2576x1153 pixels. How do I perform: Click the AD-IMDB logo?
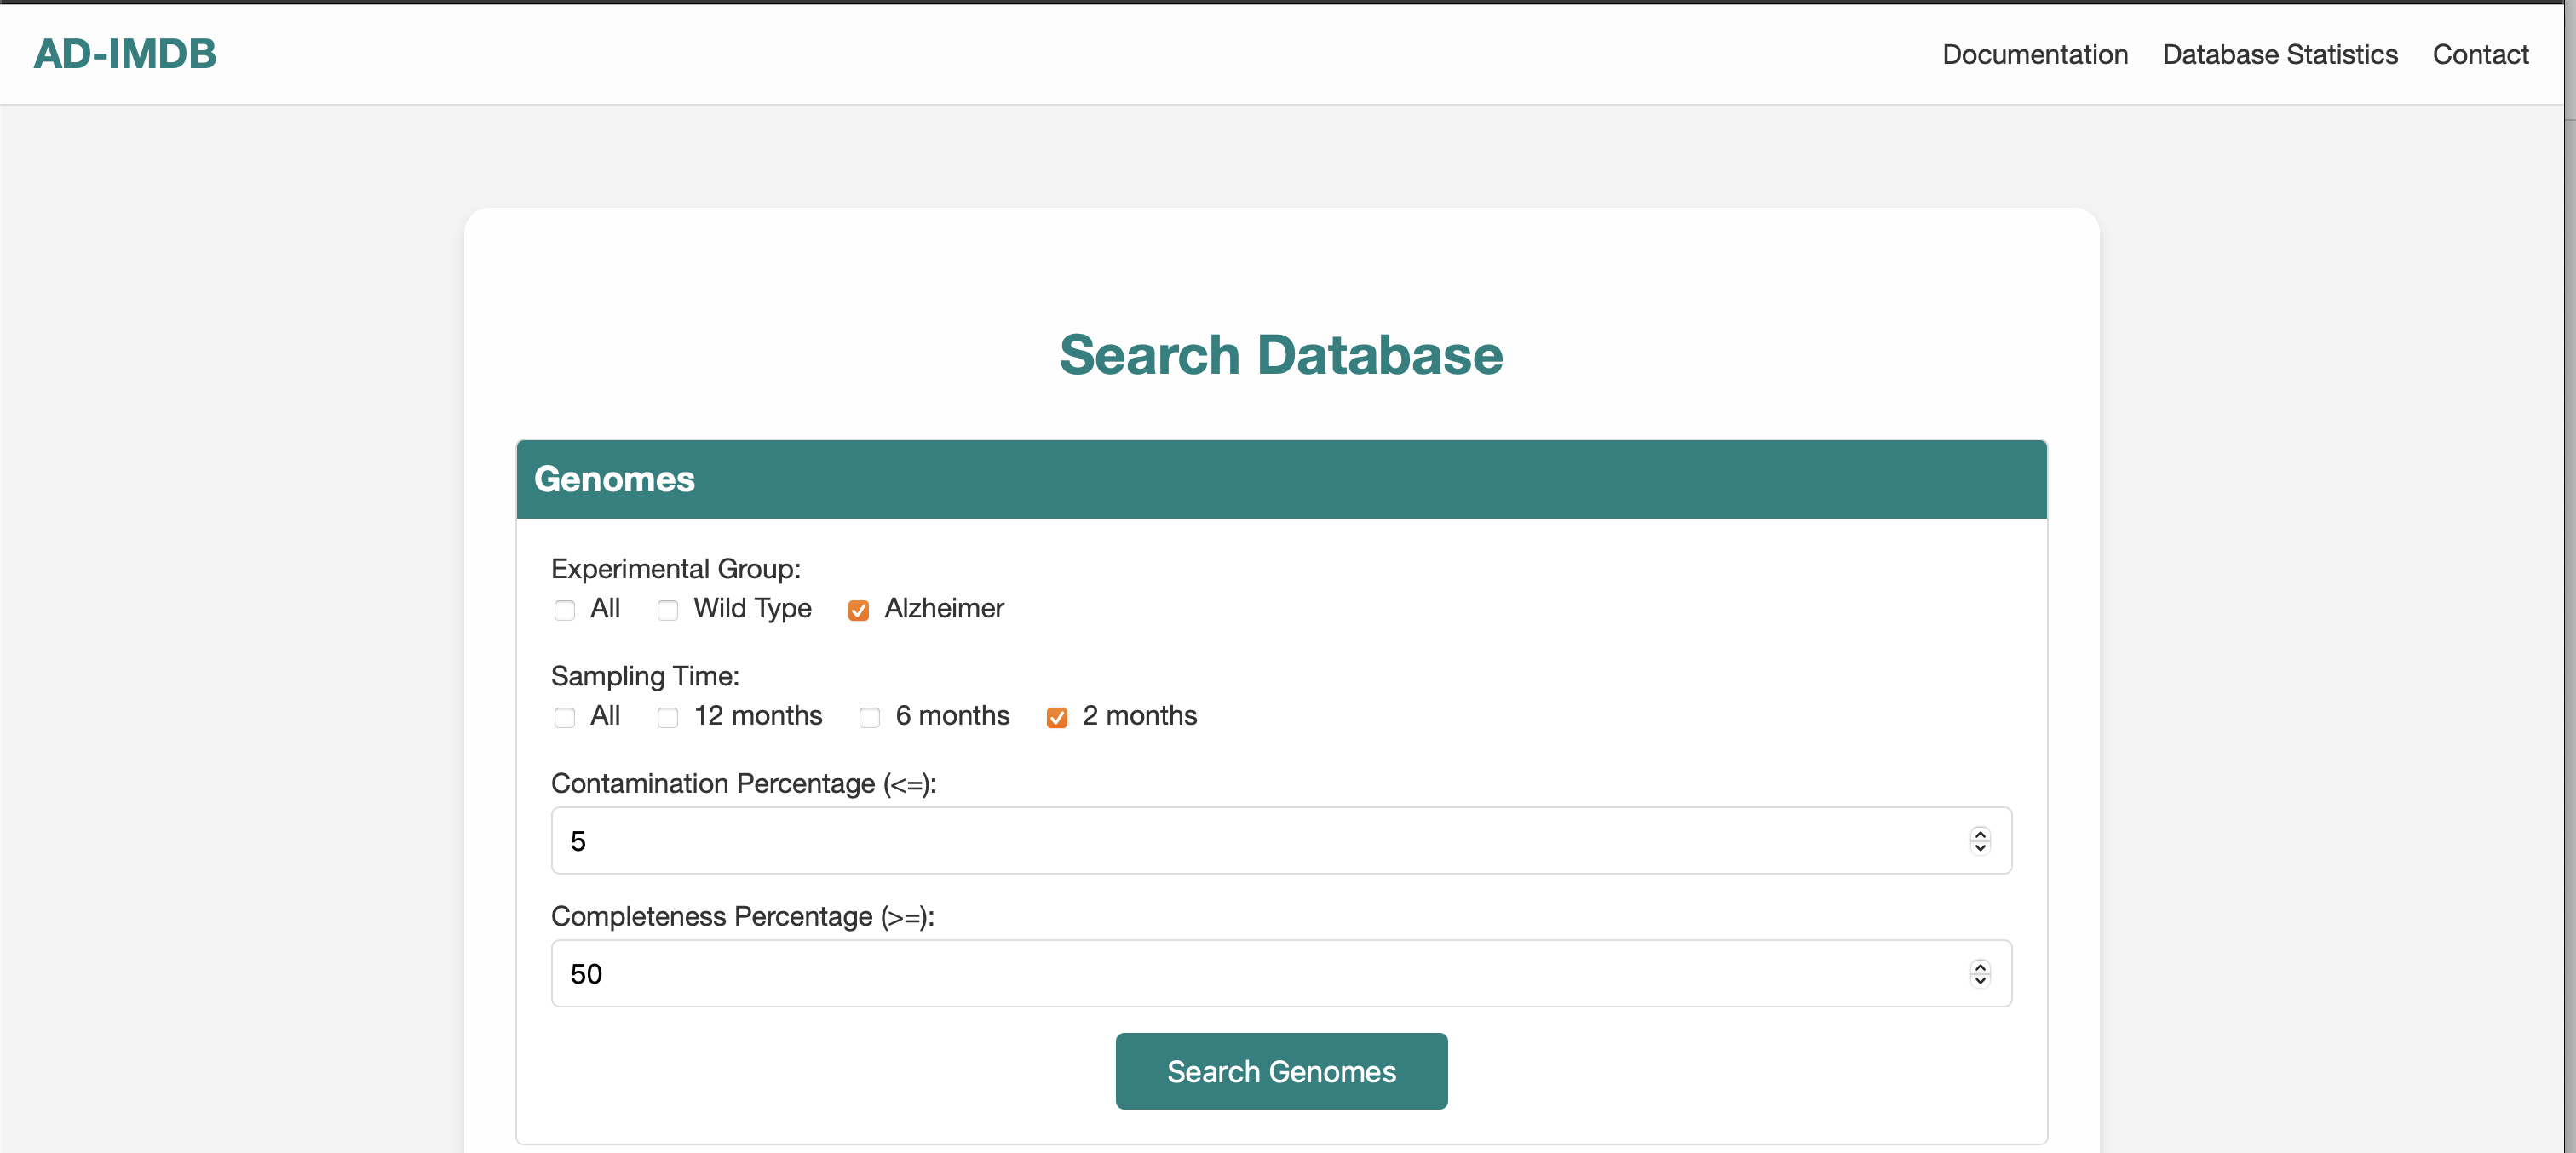tap(124, 54)
